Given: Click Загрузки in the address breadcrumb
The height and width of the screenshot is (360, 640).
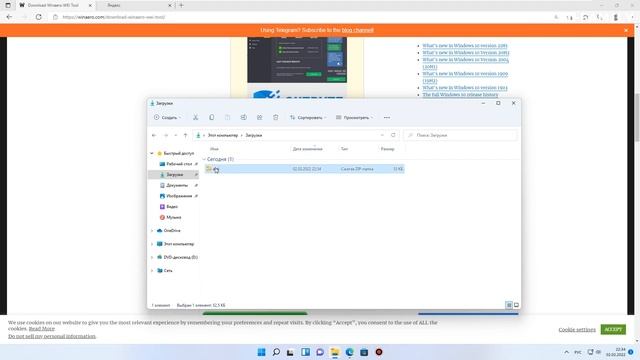Looking at the screenshot, I should 253,135.
